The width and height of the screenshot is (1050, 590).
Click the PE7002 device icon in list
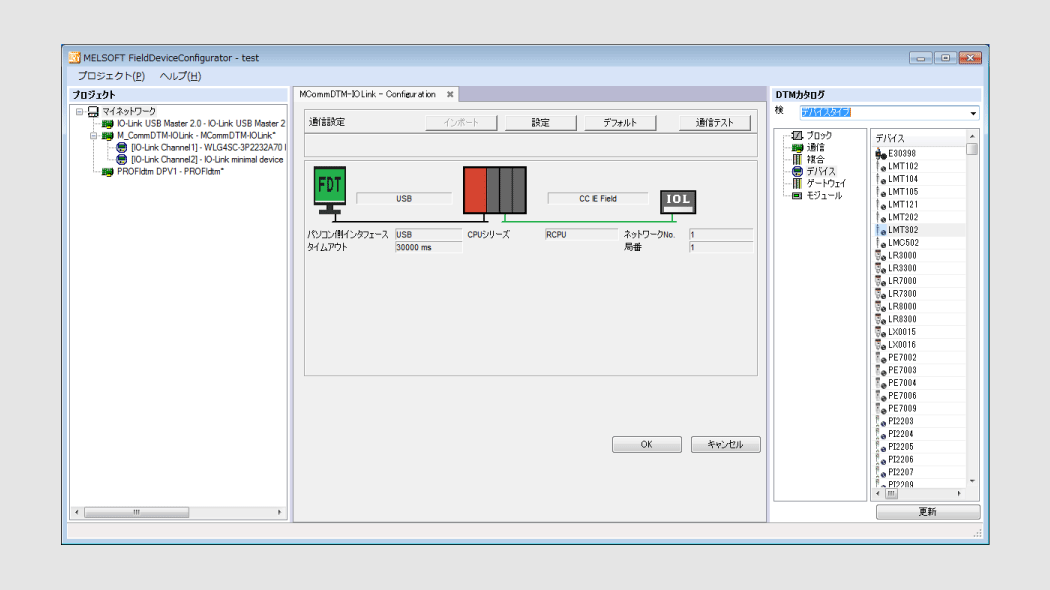(x=881, y=358)
